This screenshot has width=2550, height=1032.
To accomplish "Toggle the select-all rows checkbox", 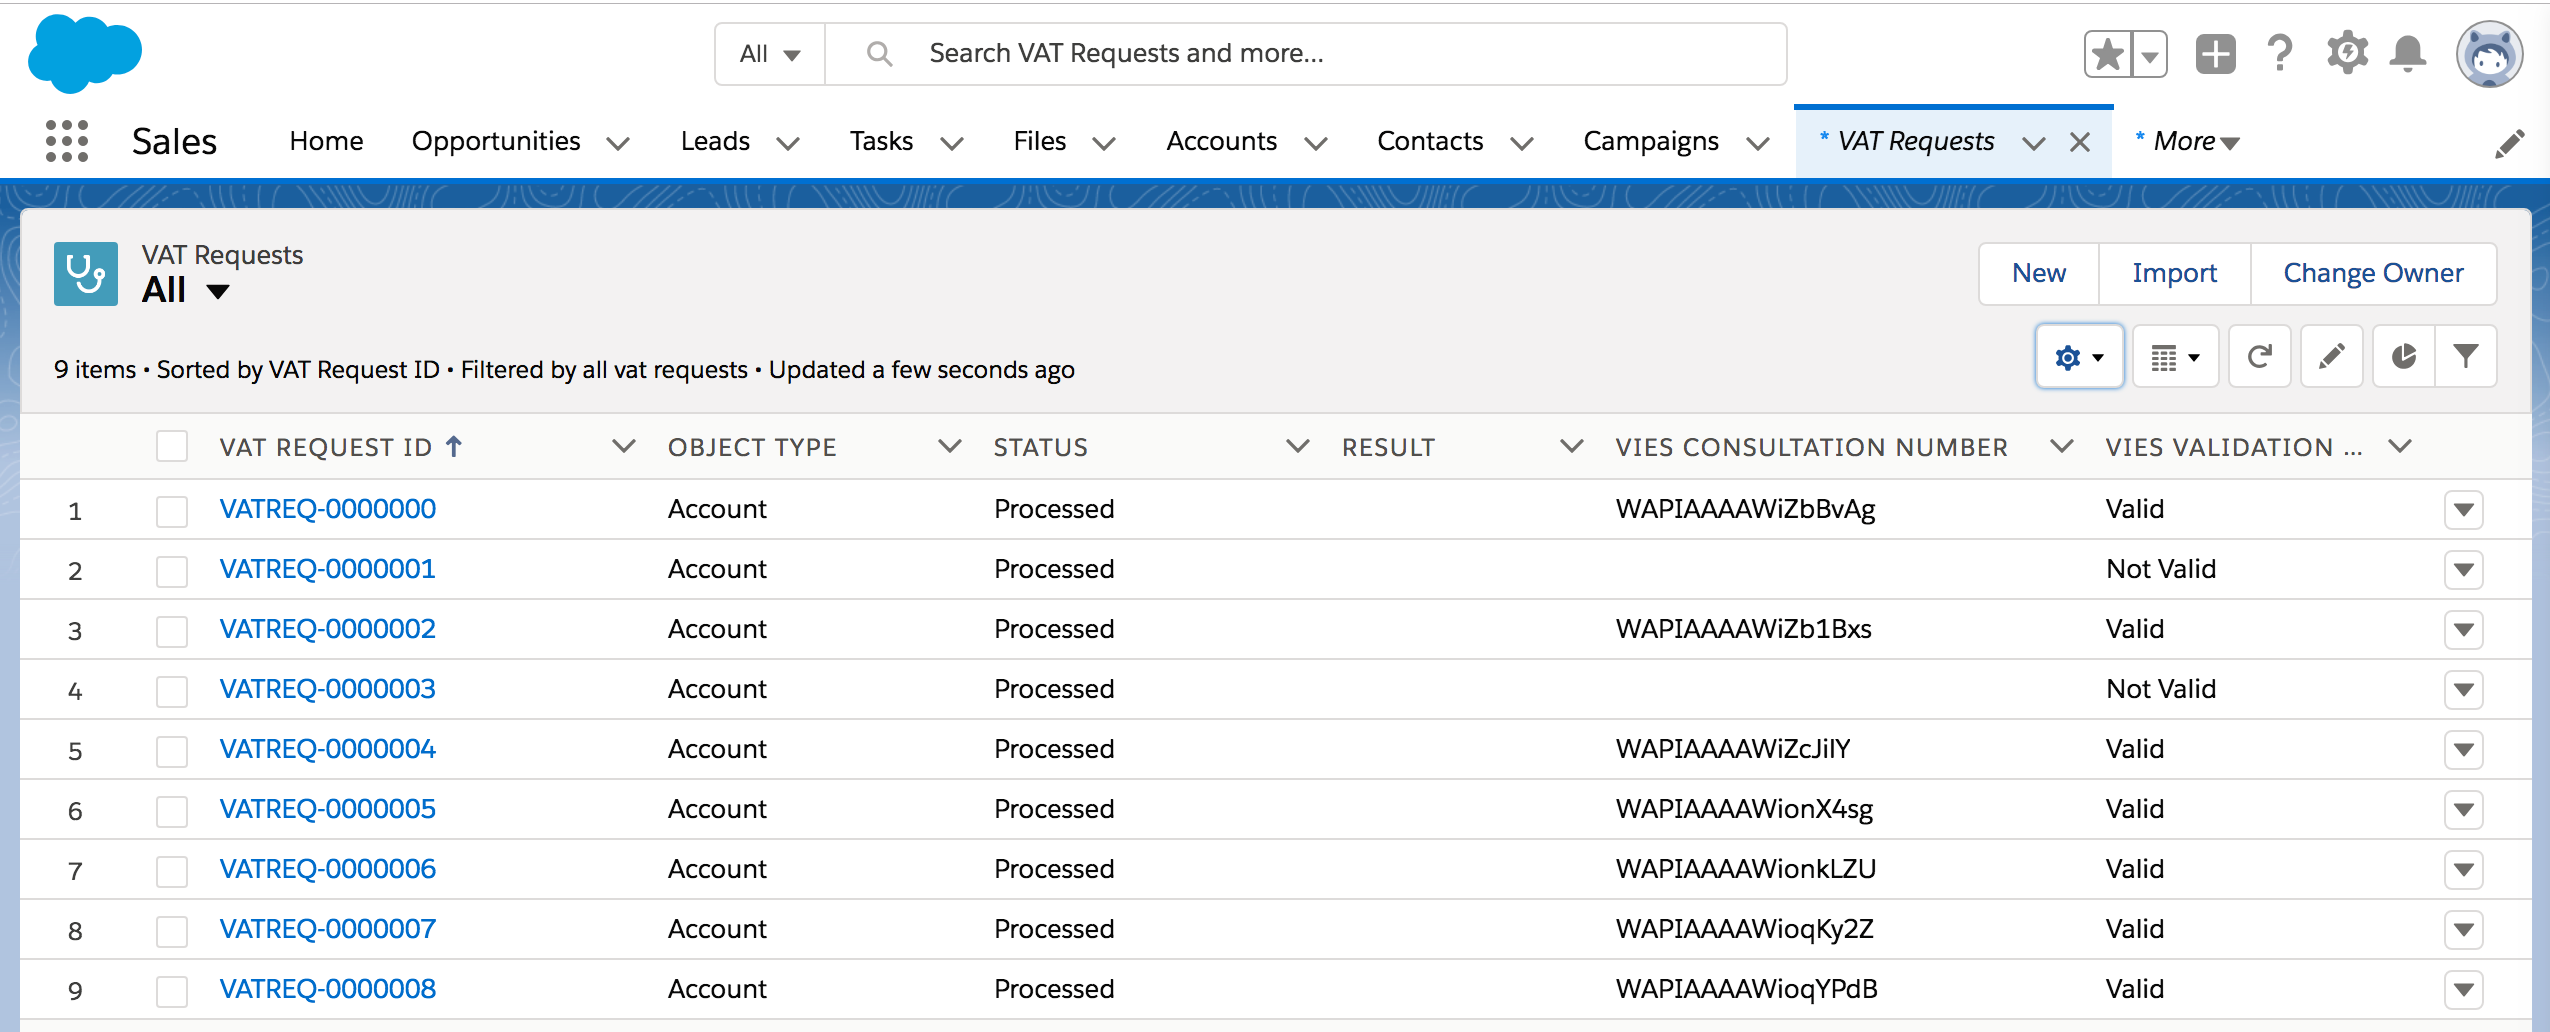I will point(172,446).
